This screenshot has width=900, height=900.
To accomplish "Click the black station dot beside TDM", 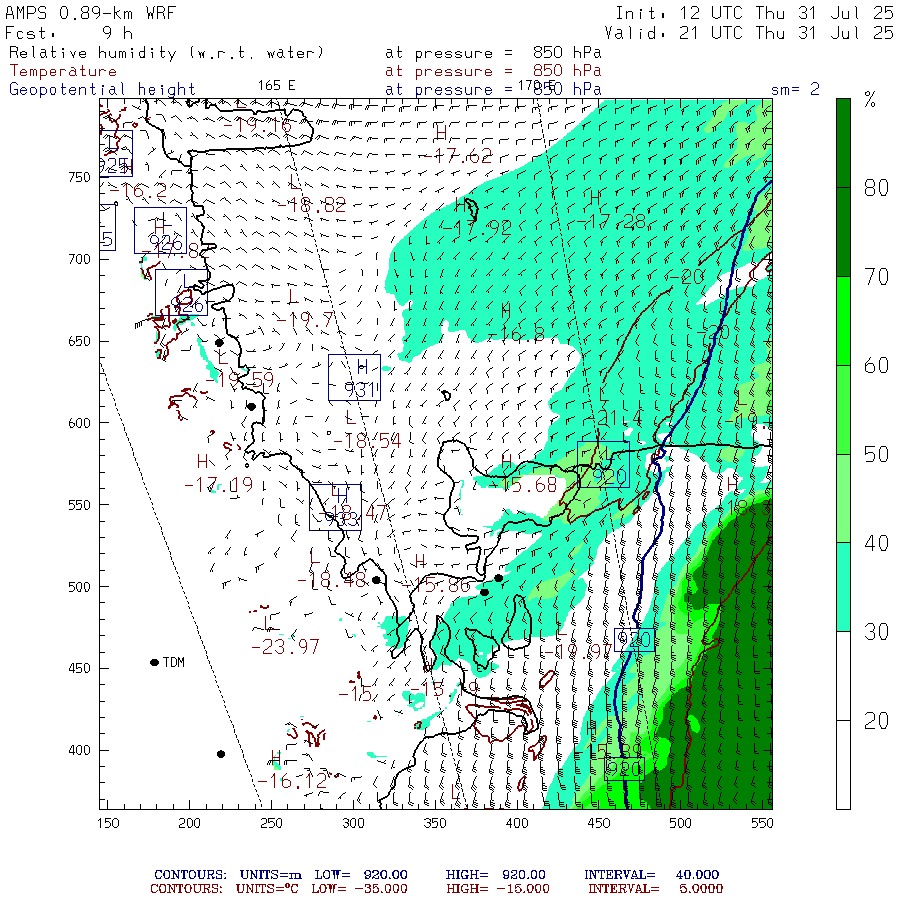I will tap(154, 662).
